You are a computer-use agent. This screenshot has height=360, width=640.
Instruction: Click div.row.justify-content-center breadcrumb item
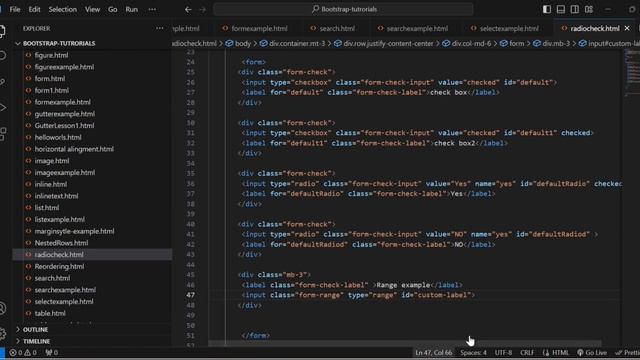(x=384, y=43)
